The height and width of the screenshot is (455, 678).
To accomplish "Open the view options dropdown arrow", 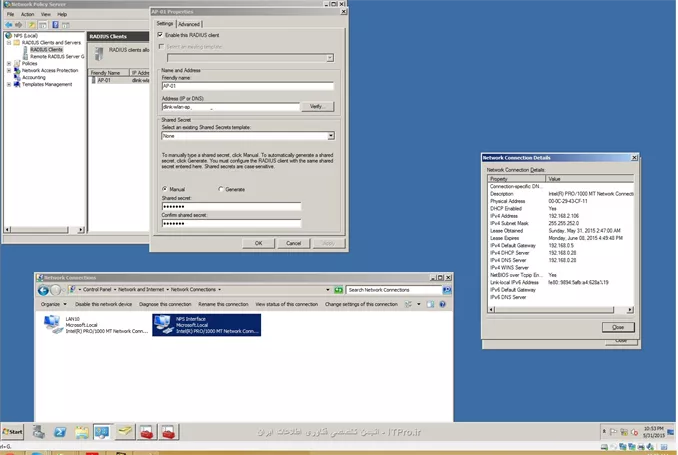I will 419,304.
